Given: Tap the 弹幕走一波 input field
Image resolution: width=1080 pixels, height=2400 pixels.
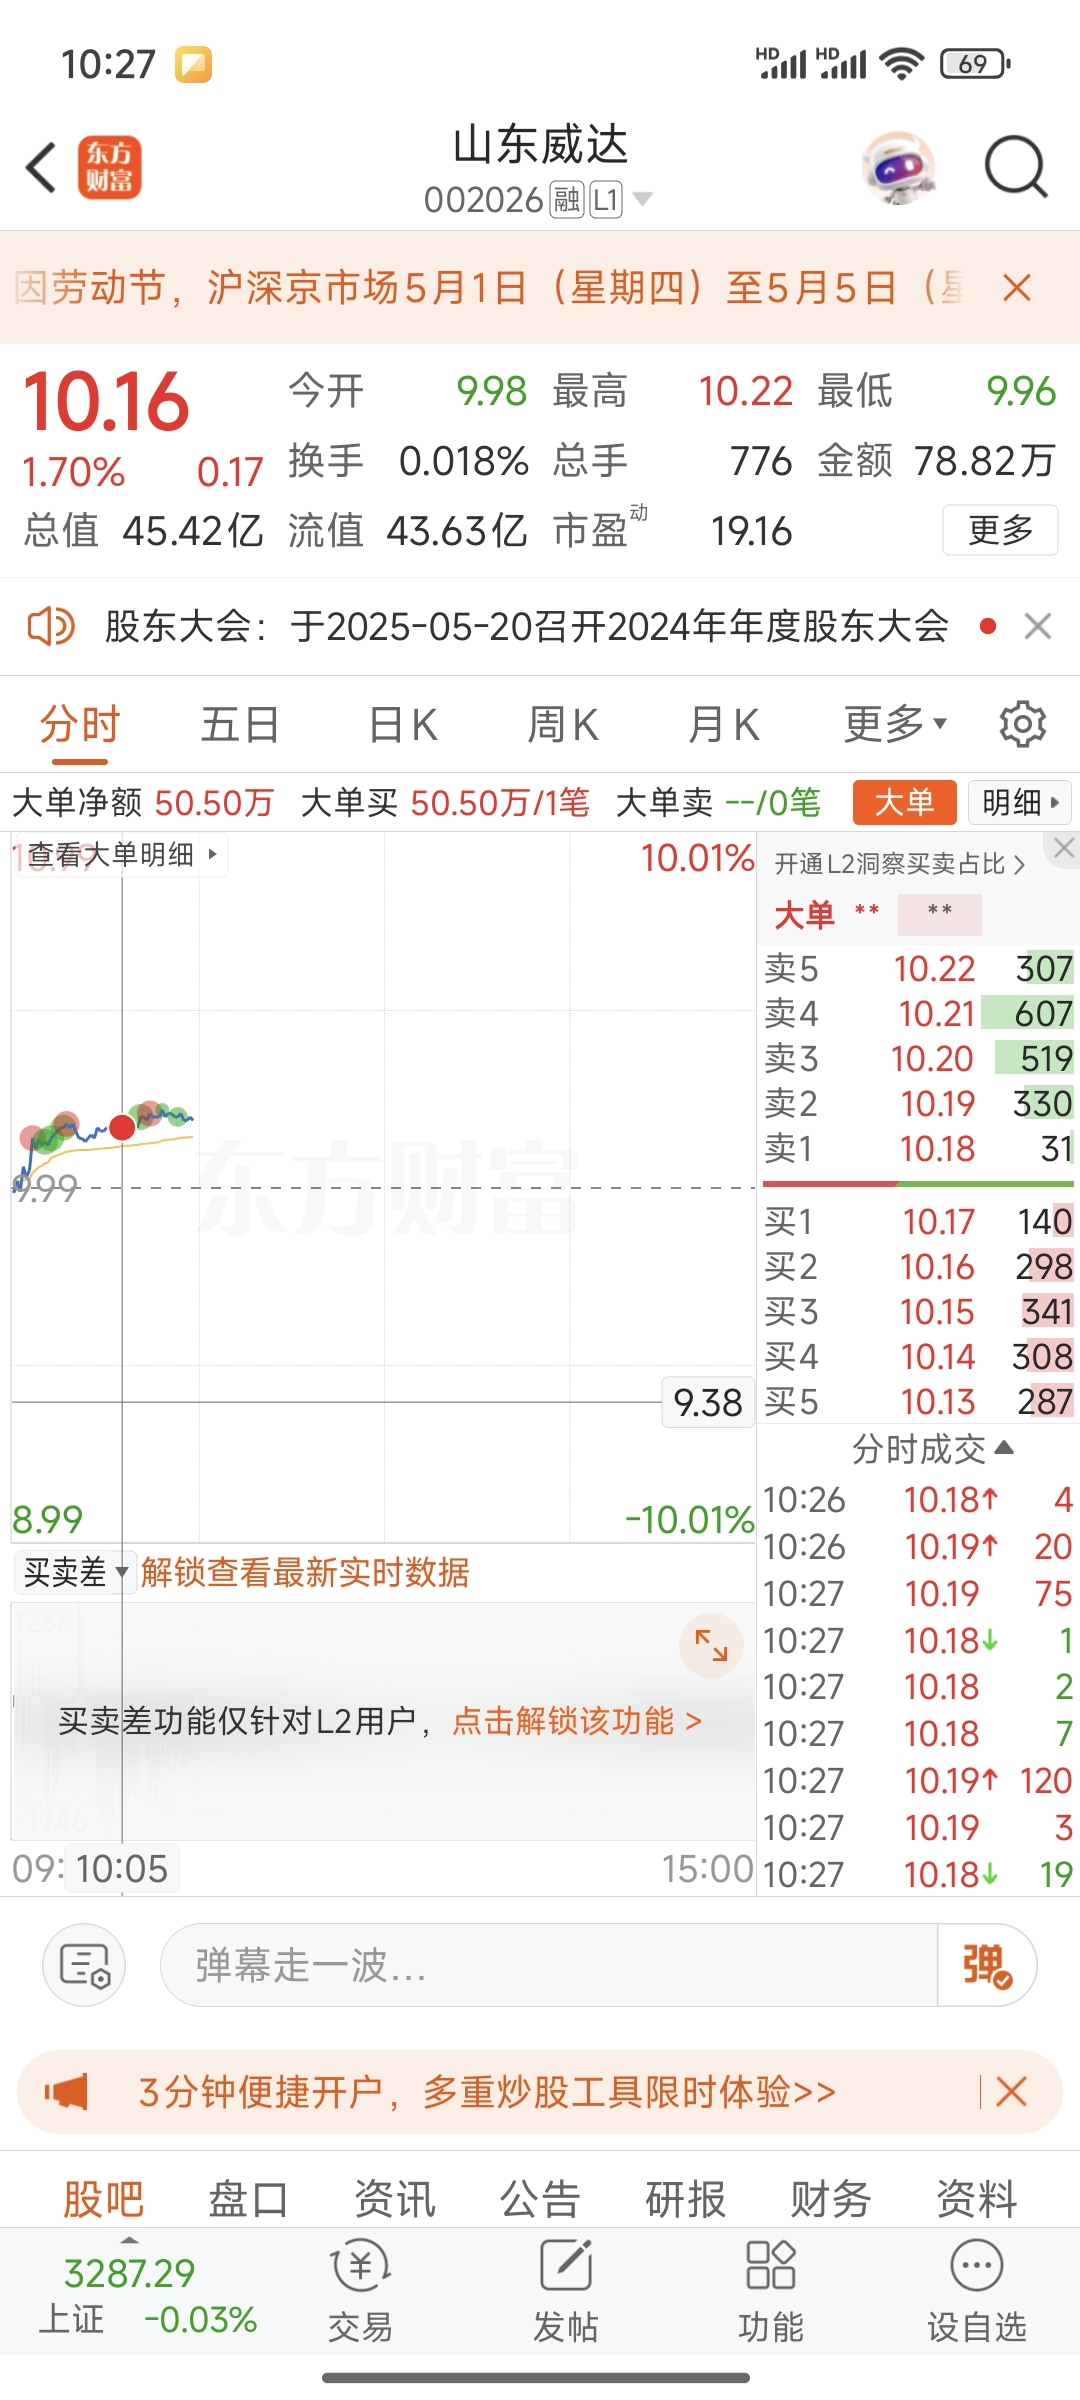Looking at the screenshot, I should (548, 1965).
